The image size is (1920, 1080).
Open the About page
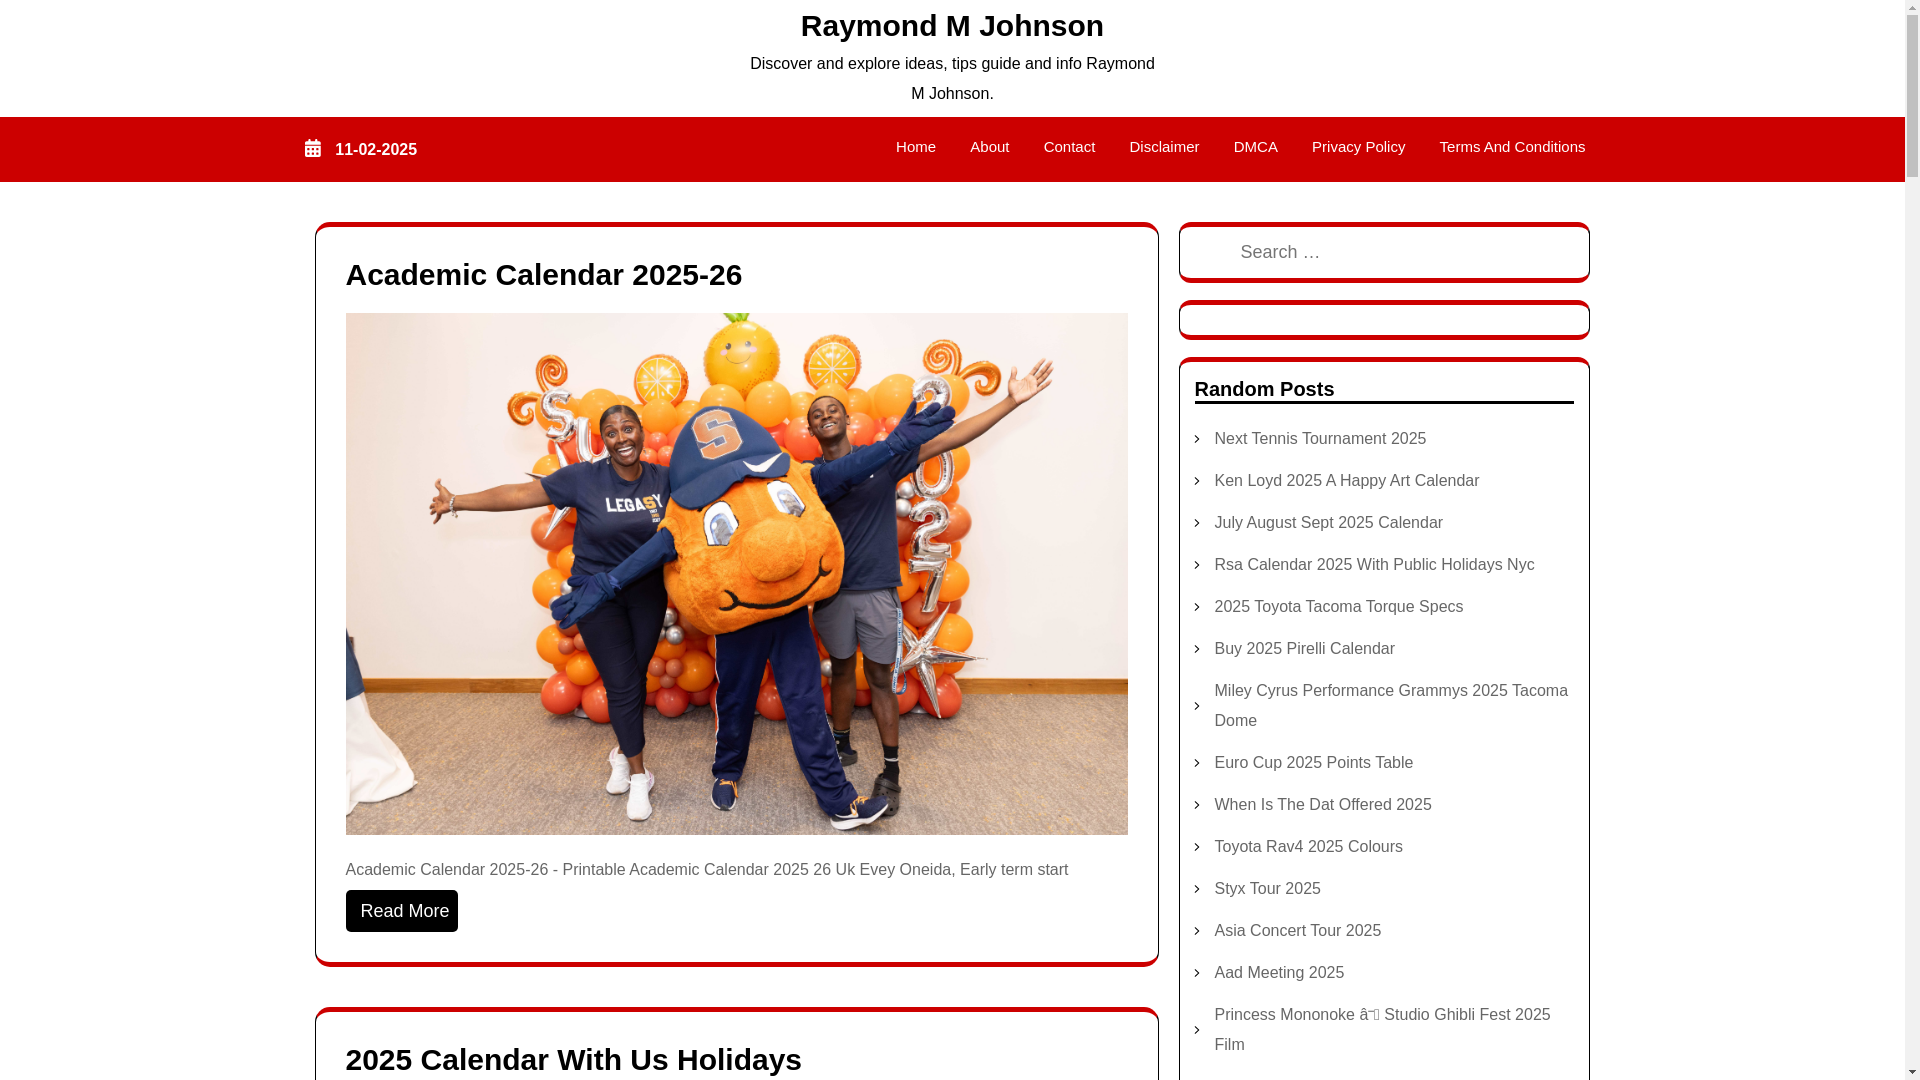(x=989, y=147)
